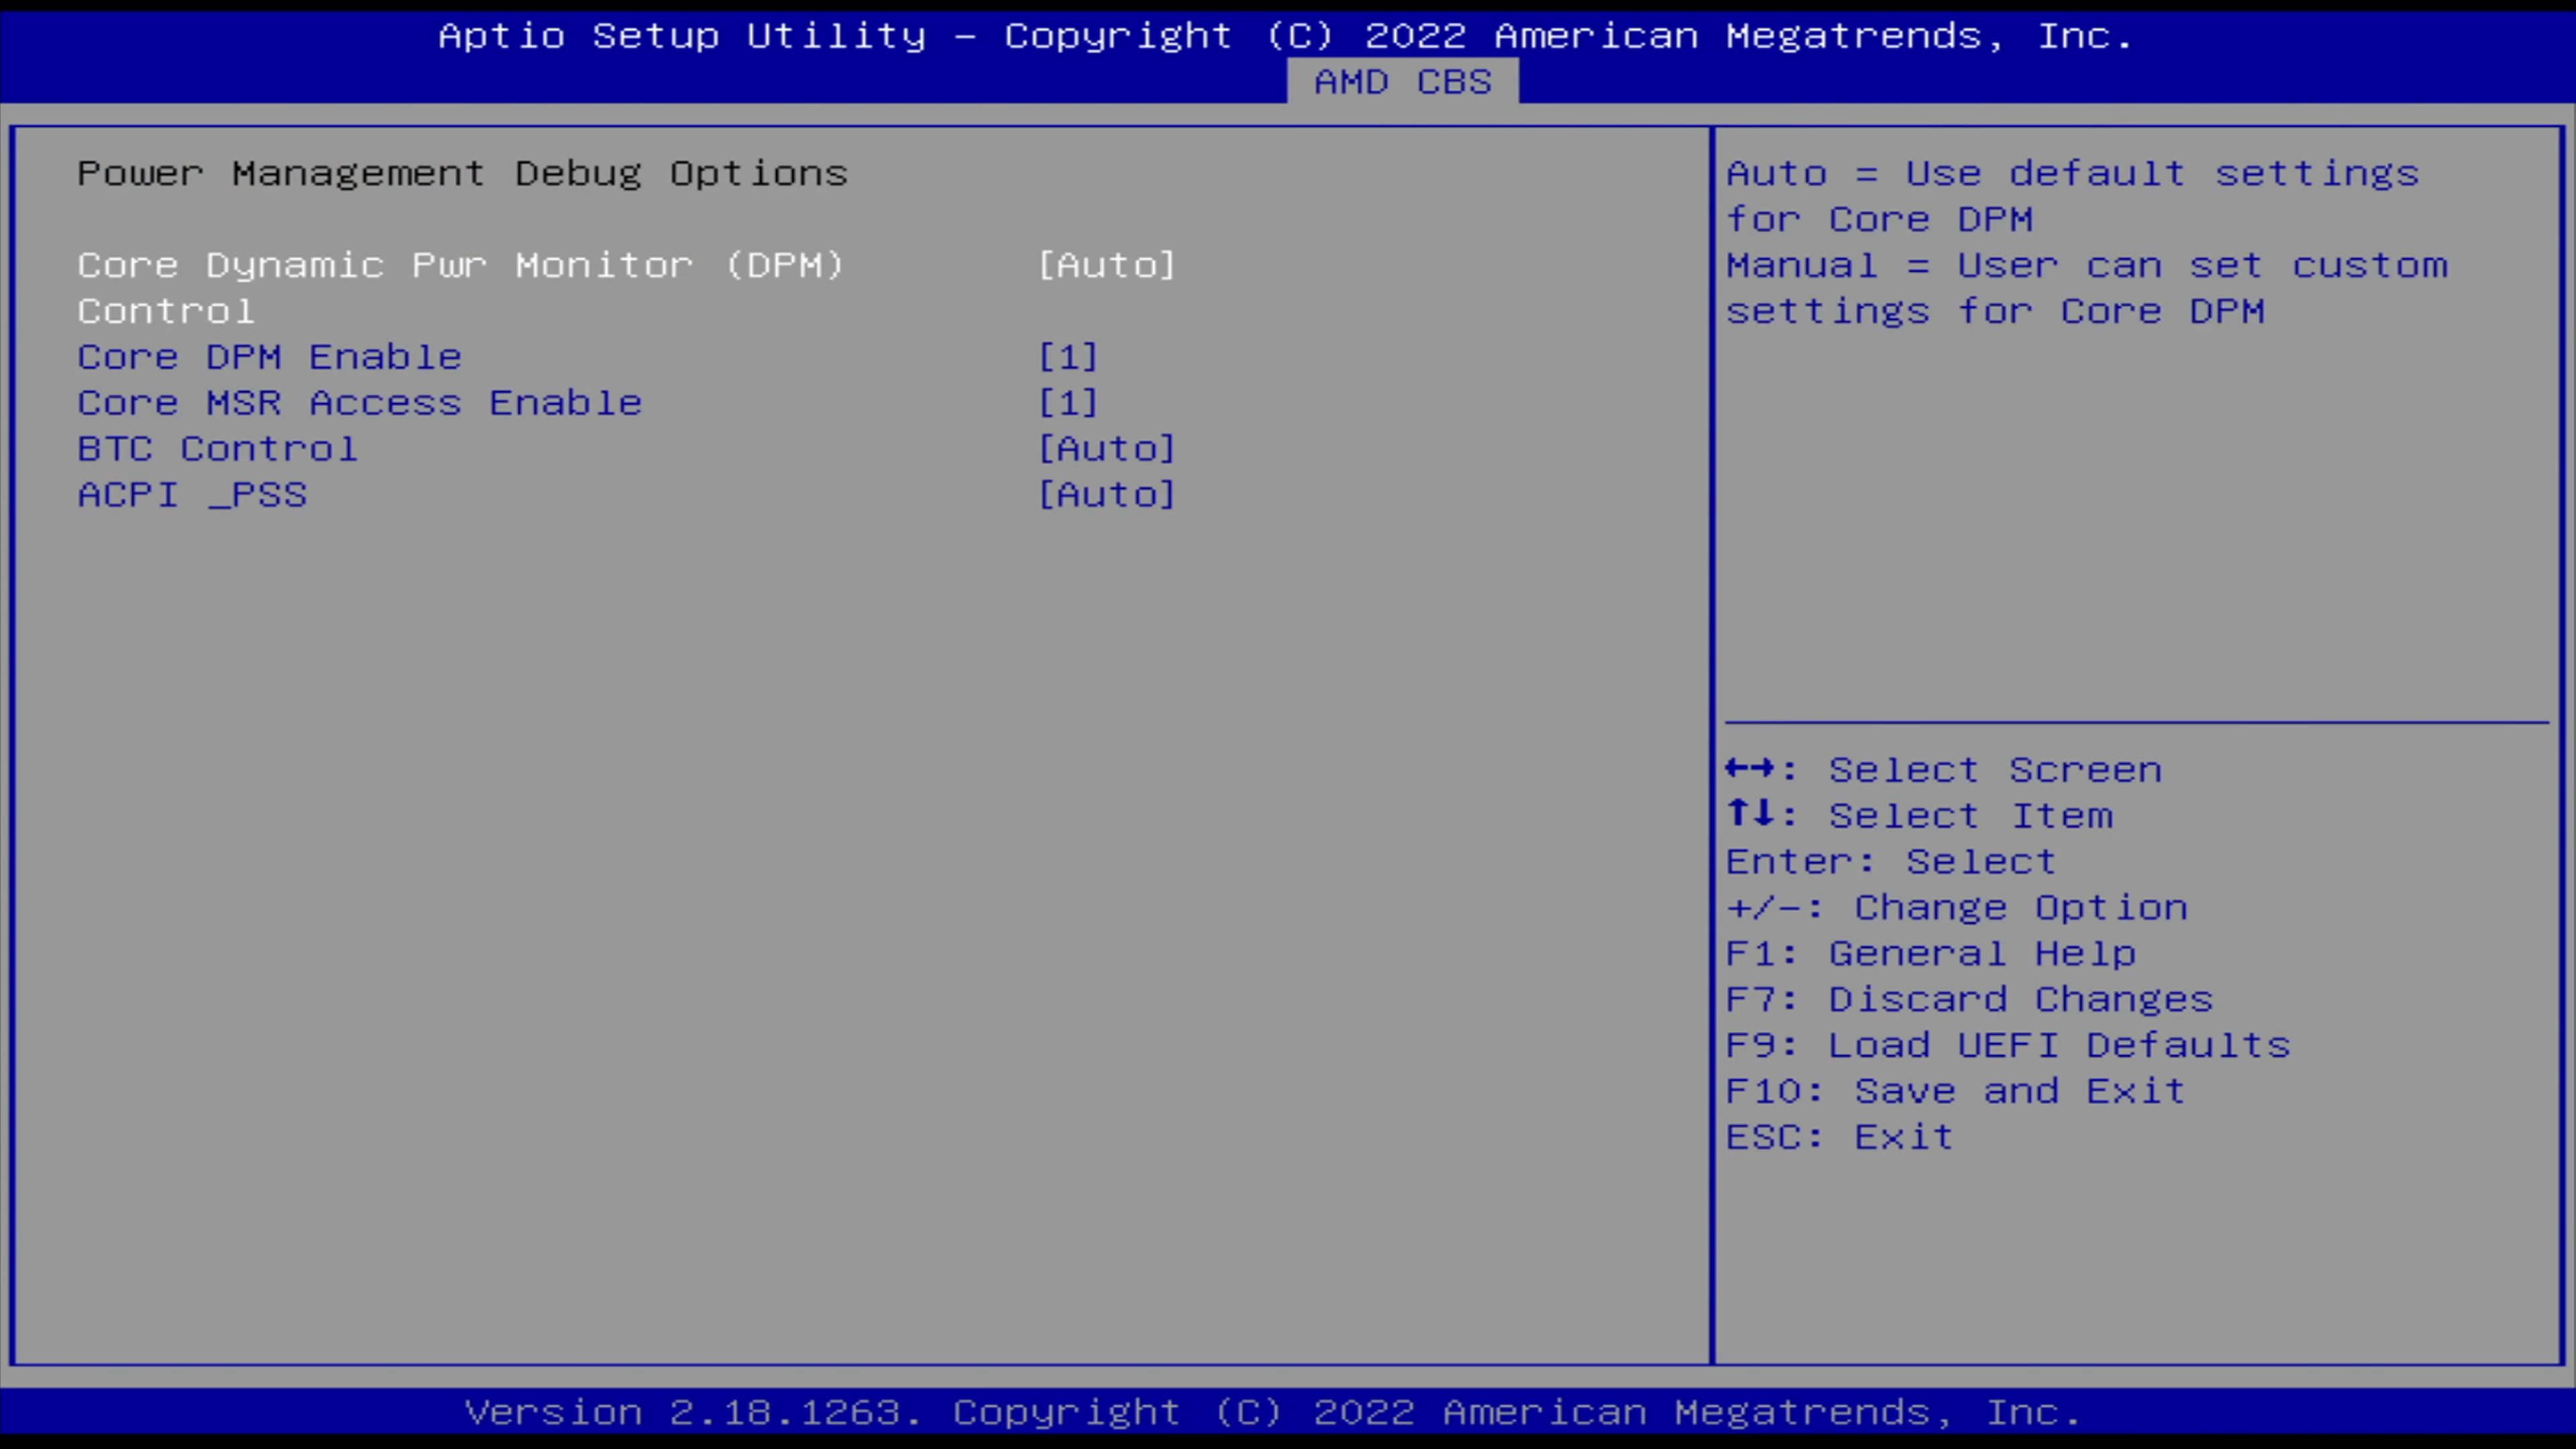
Task: Click the F10: Save and Exit hint
Action: (1956, 1092)
